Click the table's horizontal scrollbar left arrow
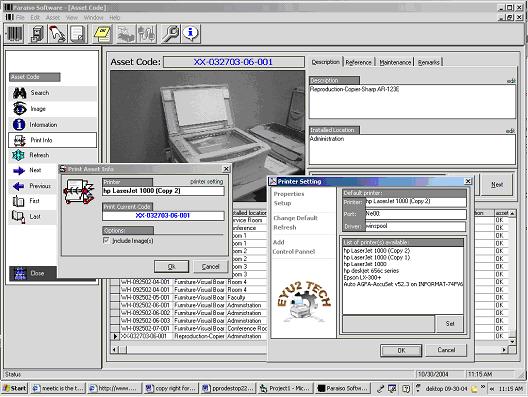Screen dimensions: 528x397 click(x=114, y=350)
